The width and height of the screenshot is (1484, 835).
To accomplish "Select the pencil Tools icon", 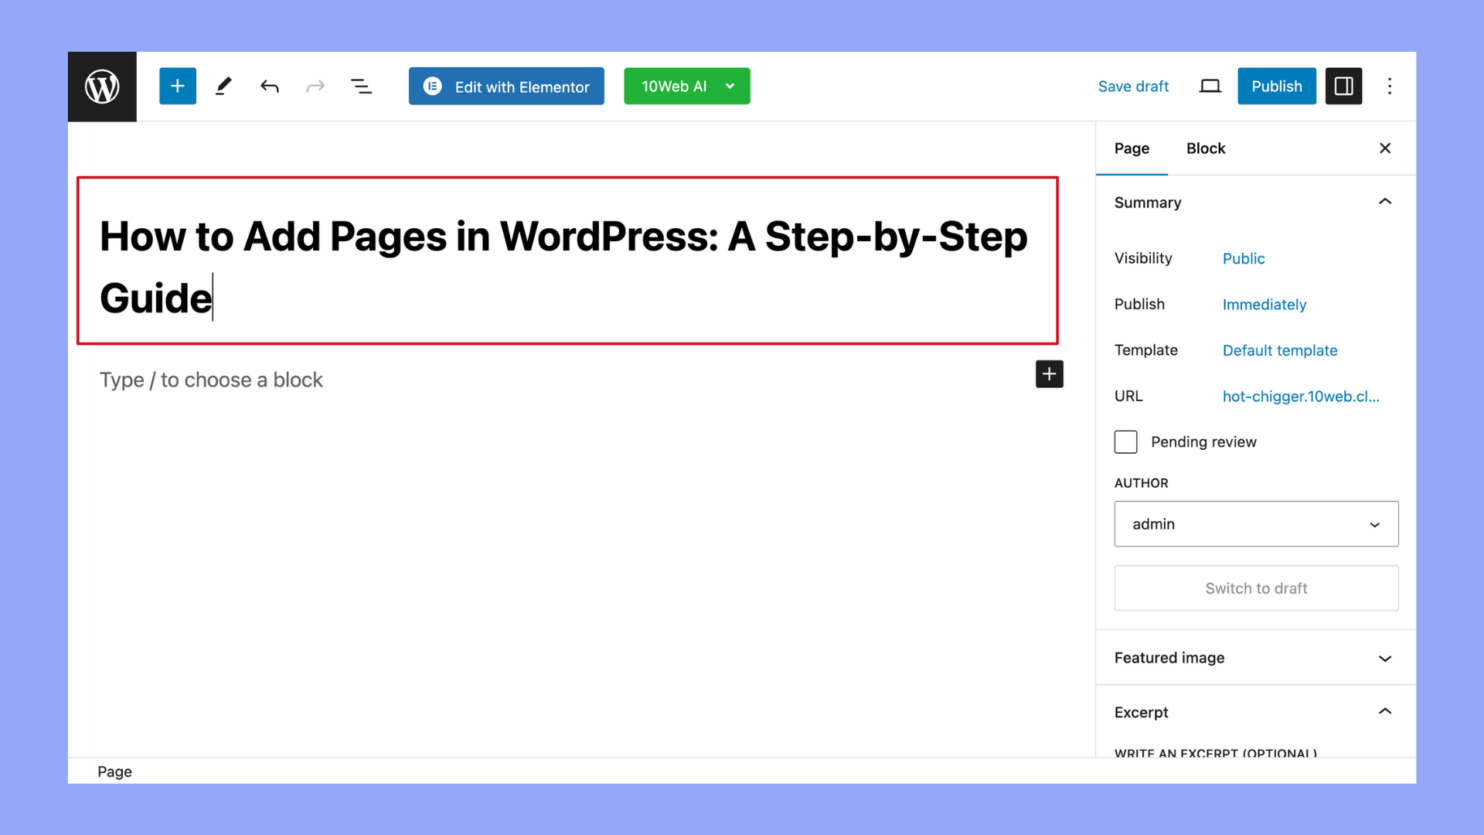I will [x=223, y=86].
